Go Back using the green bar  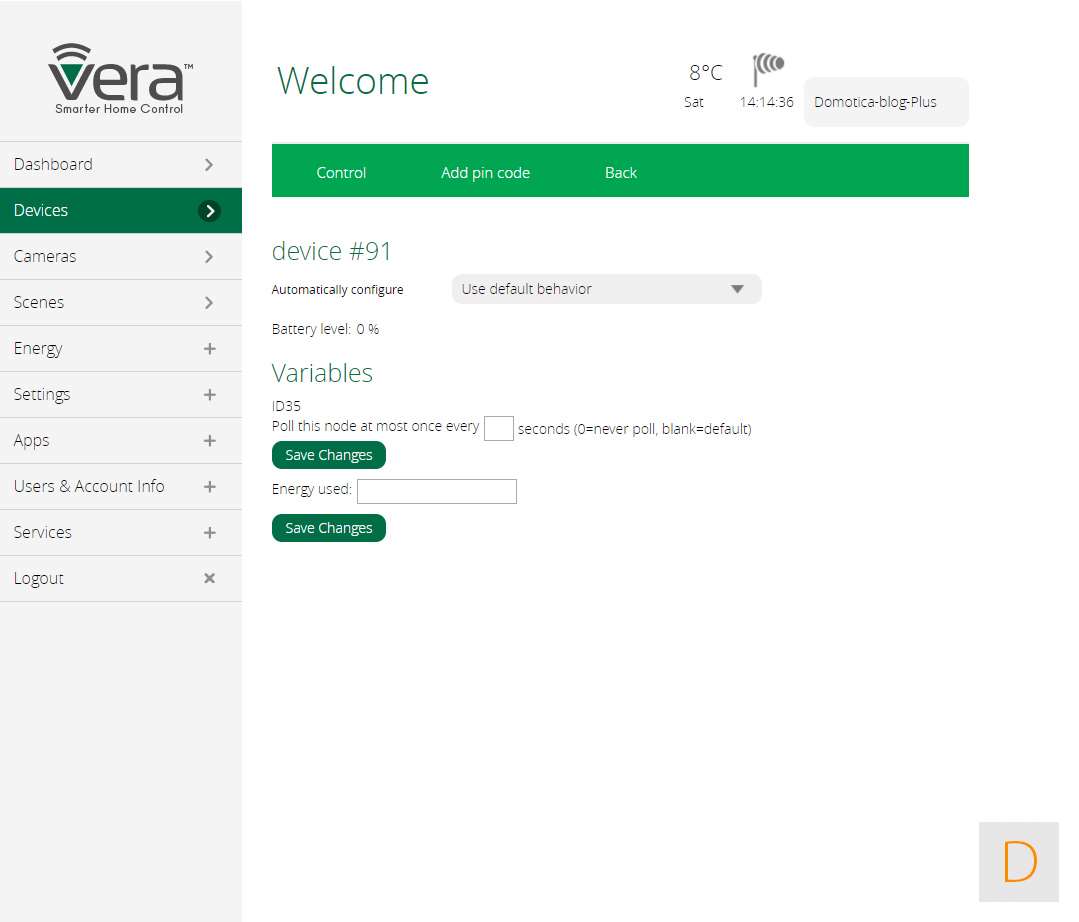pos(620,172)
